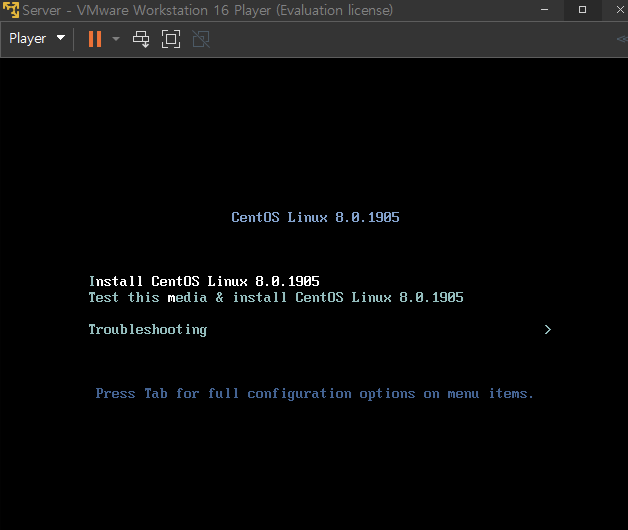
Task: Pause the virtual machine
Action: [95, 39]
